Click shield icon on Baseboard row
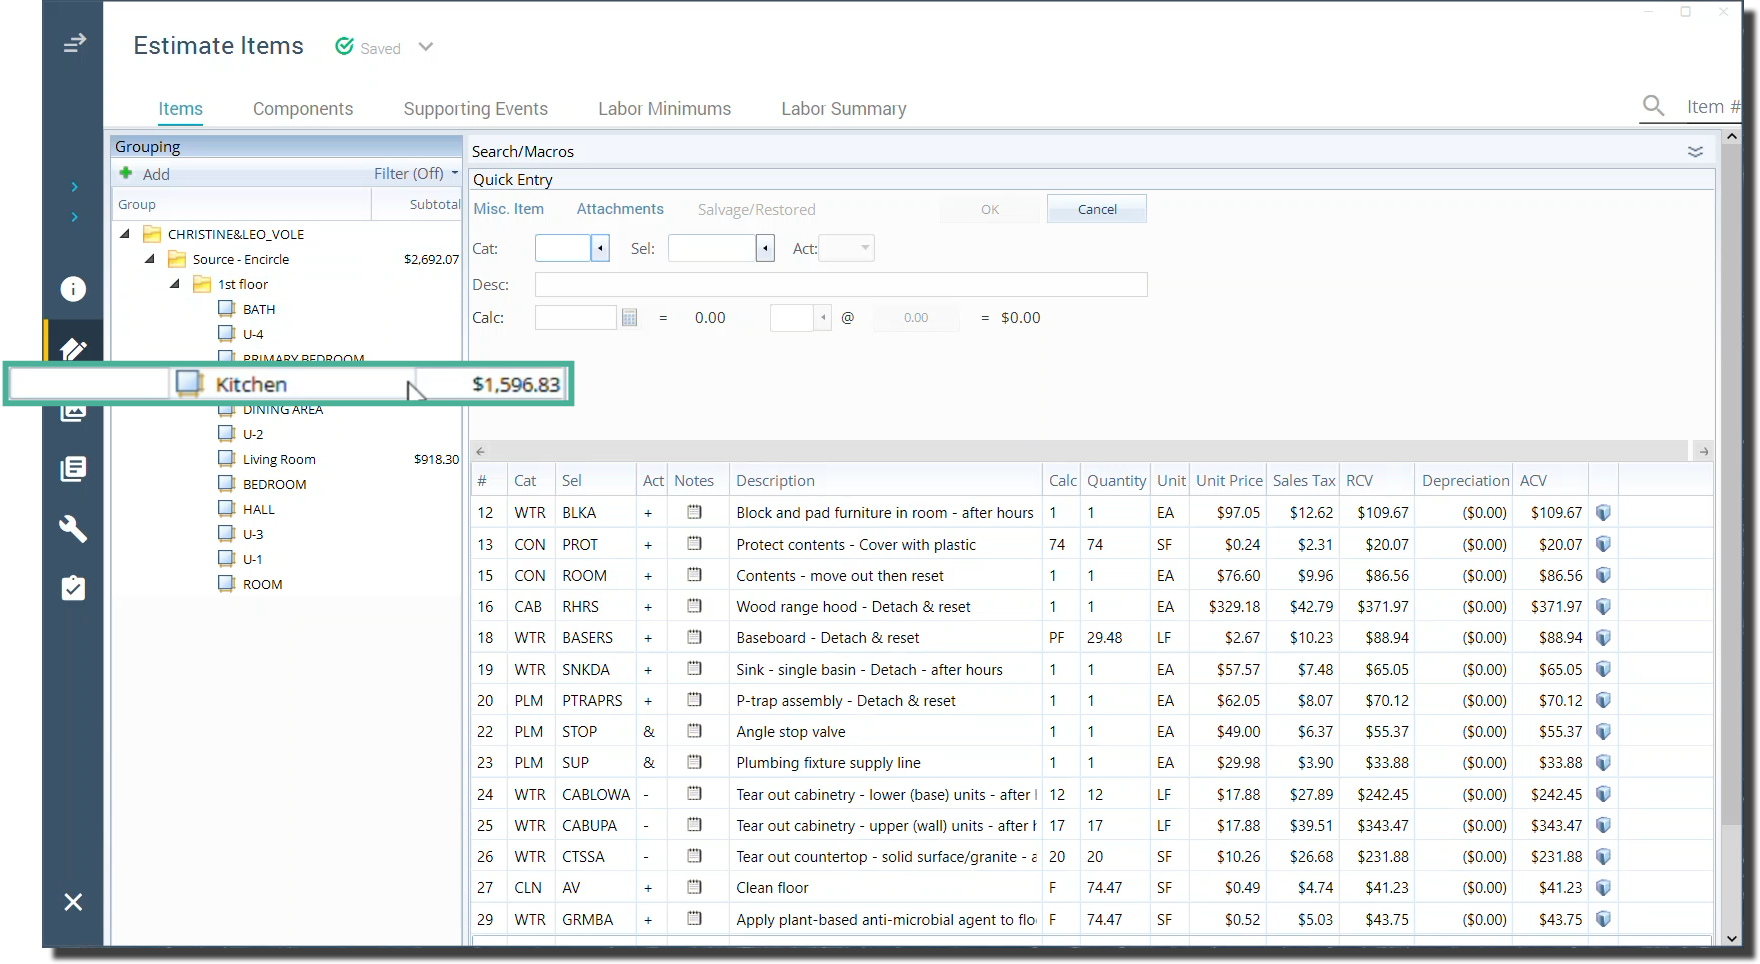This screenshot has height=964, width=1760. point(1603,637)
